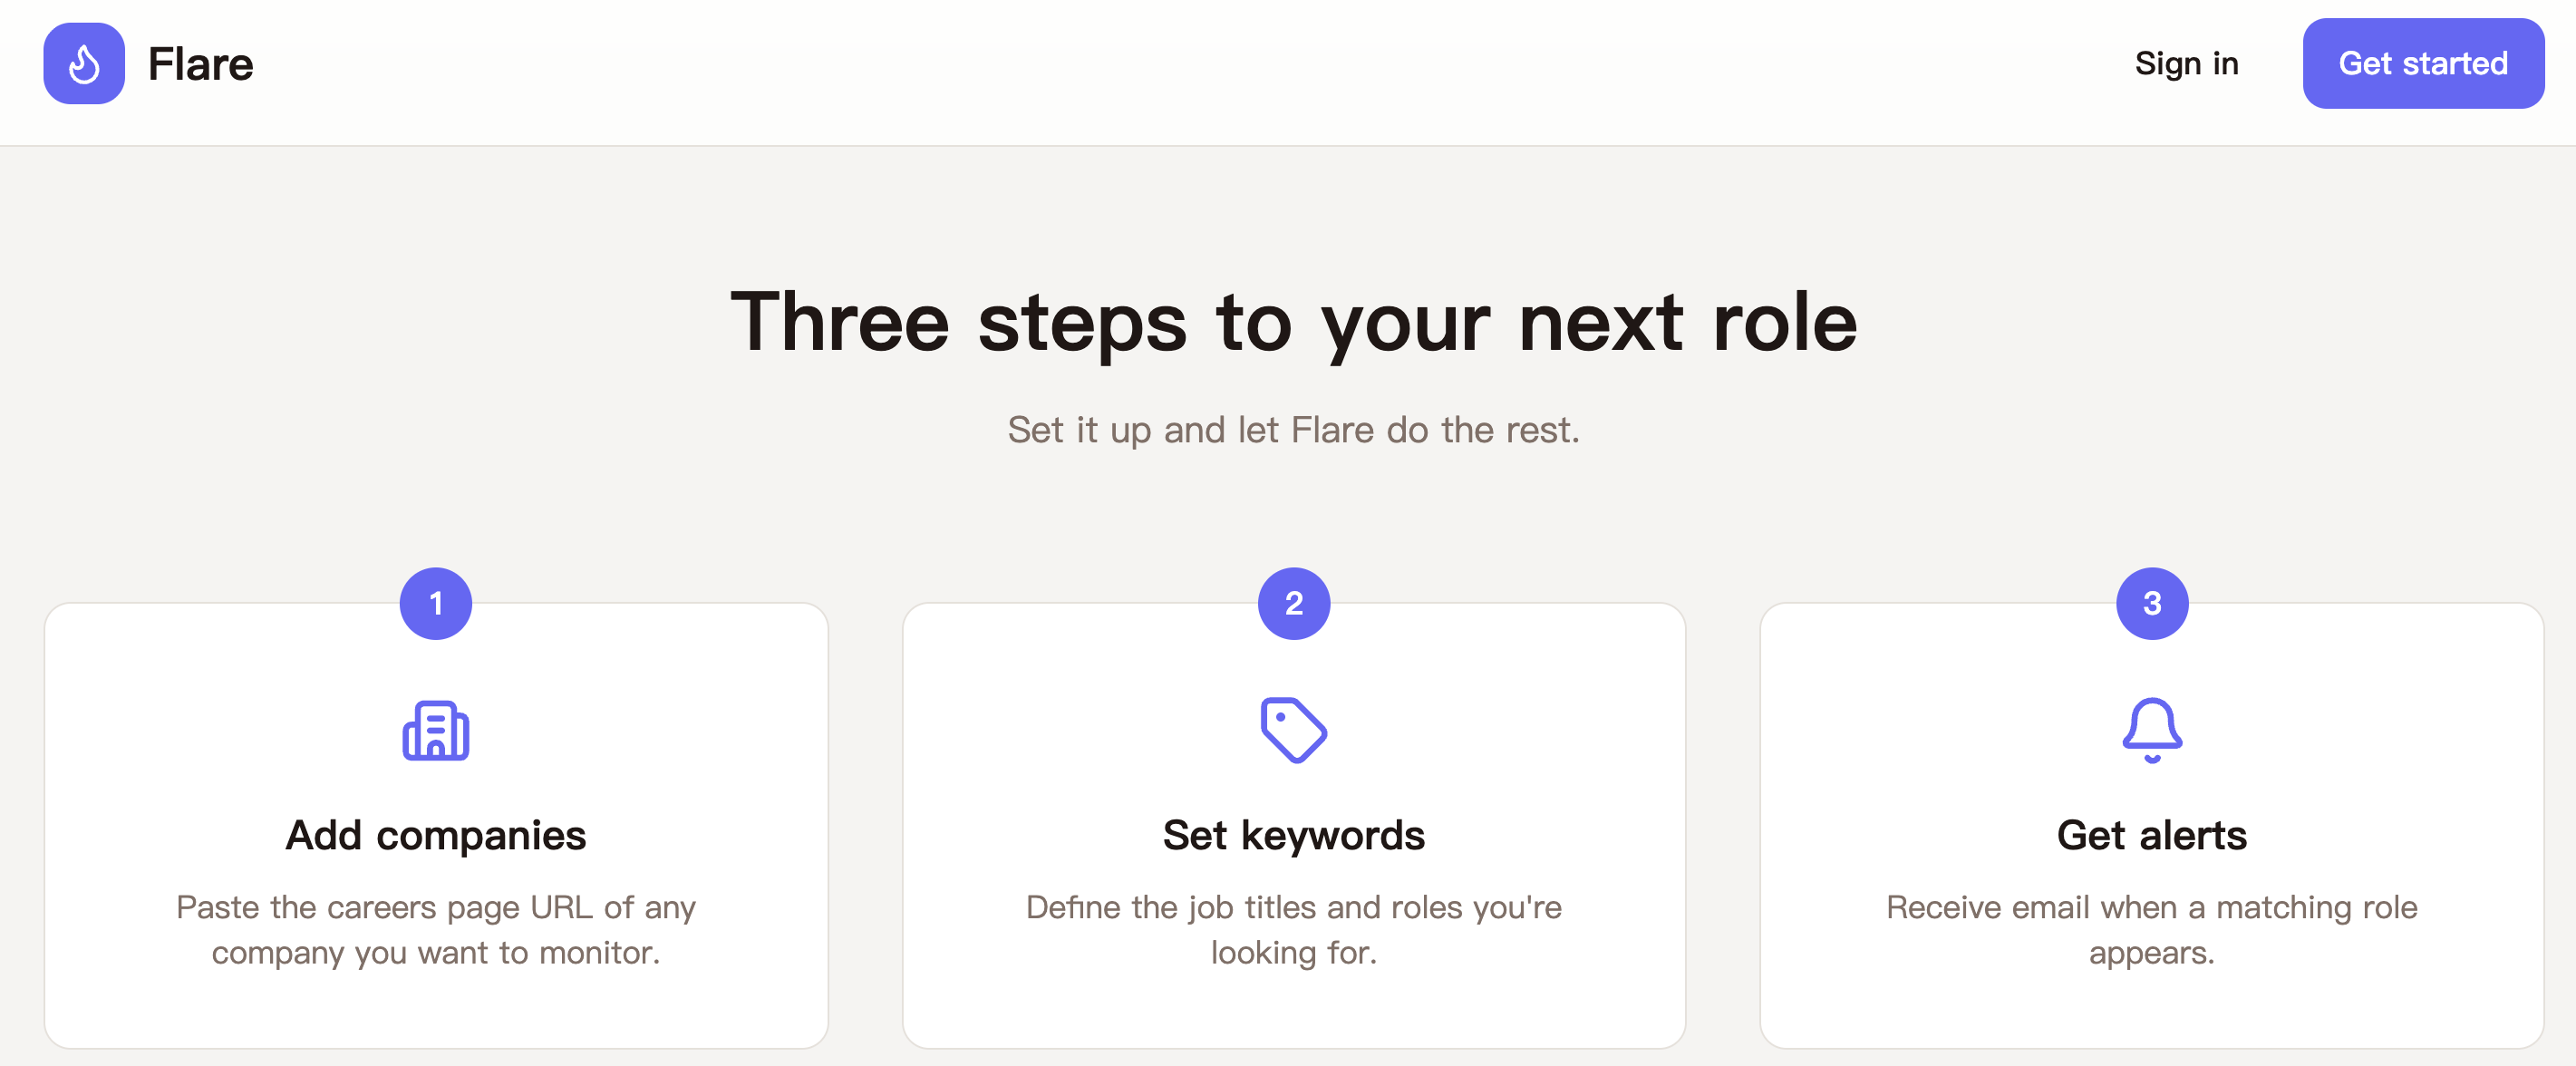The width and height of the screenshot is (2576, 1066).
Task: Click the step 2 number badge
Action: [1293, 603]
